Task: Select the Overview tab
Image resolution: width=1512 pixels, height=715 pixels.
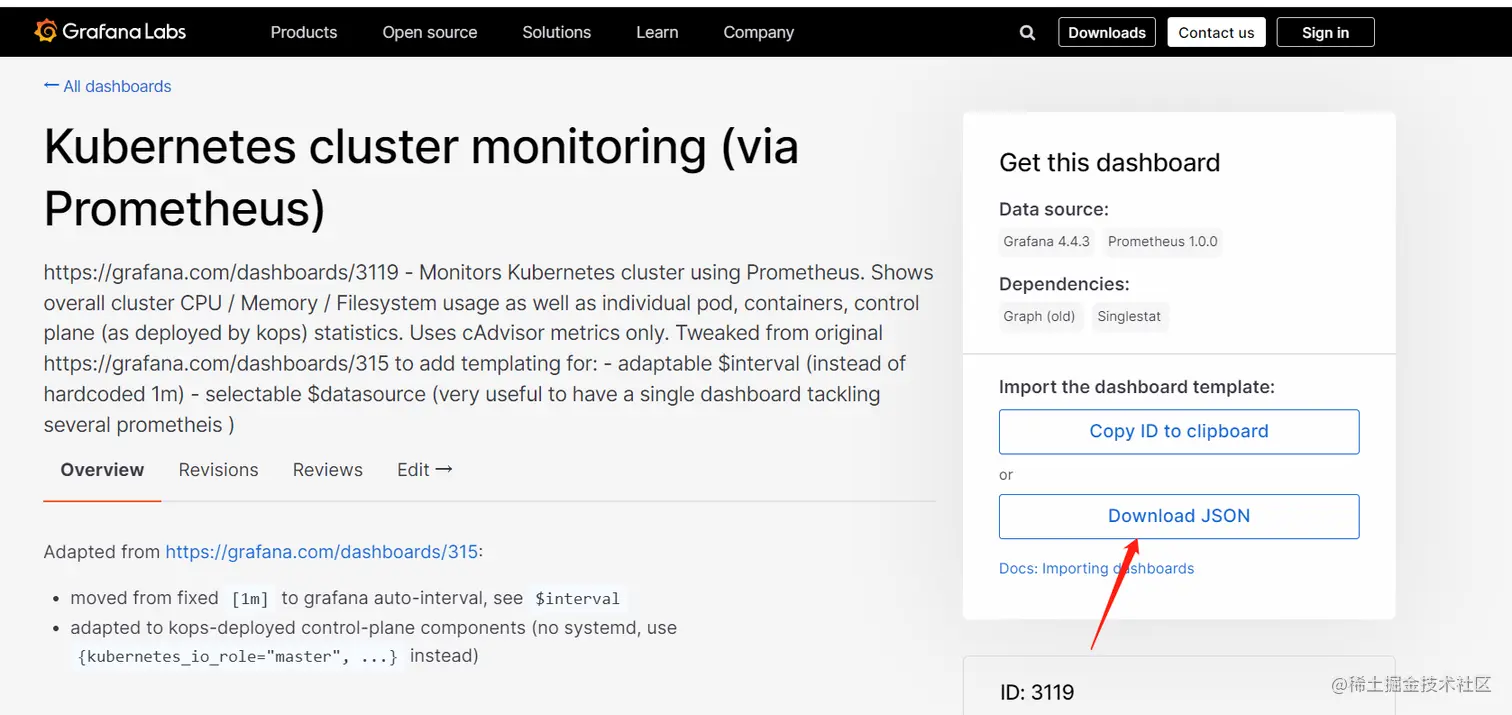Action: (102, 470)
